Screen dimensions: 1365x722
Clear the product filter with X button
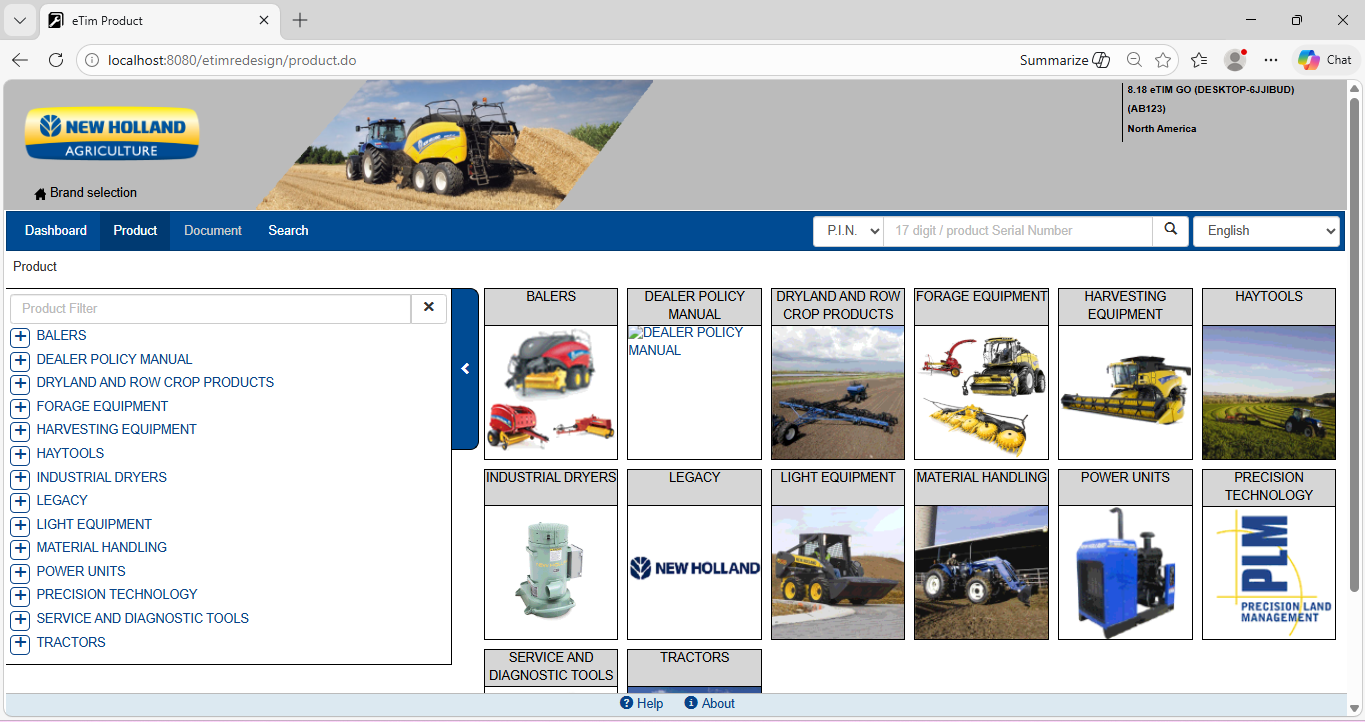click(x=429, y=308)
